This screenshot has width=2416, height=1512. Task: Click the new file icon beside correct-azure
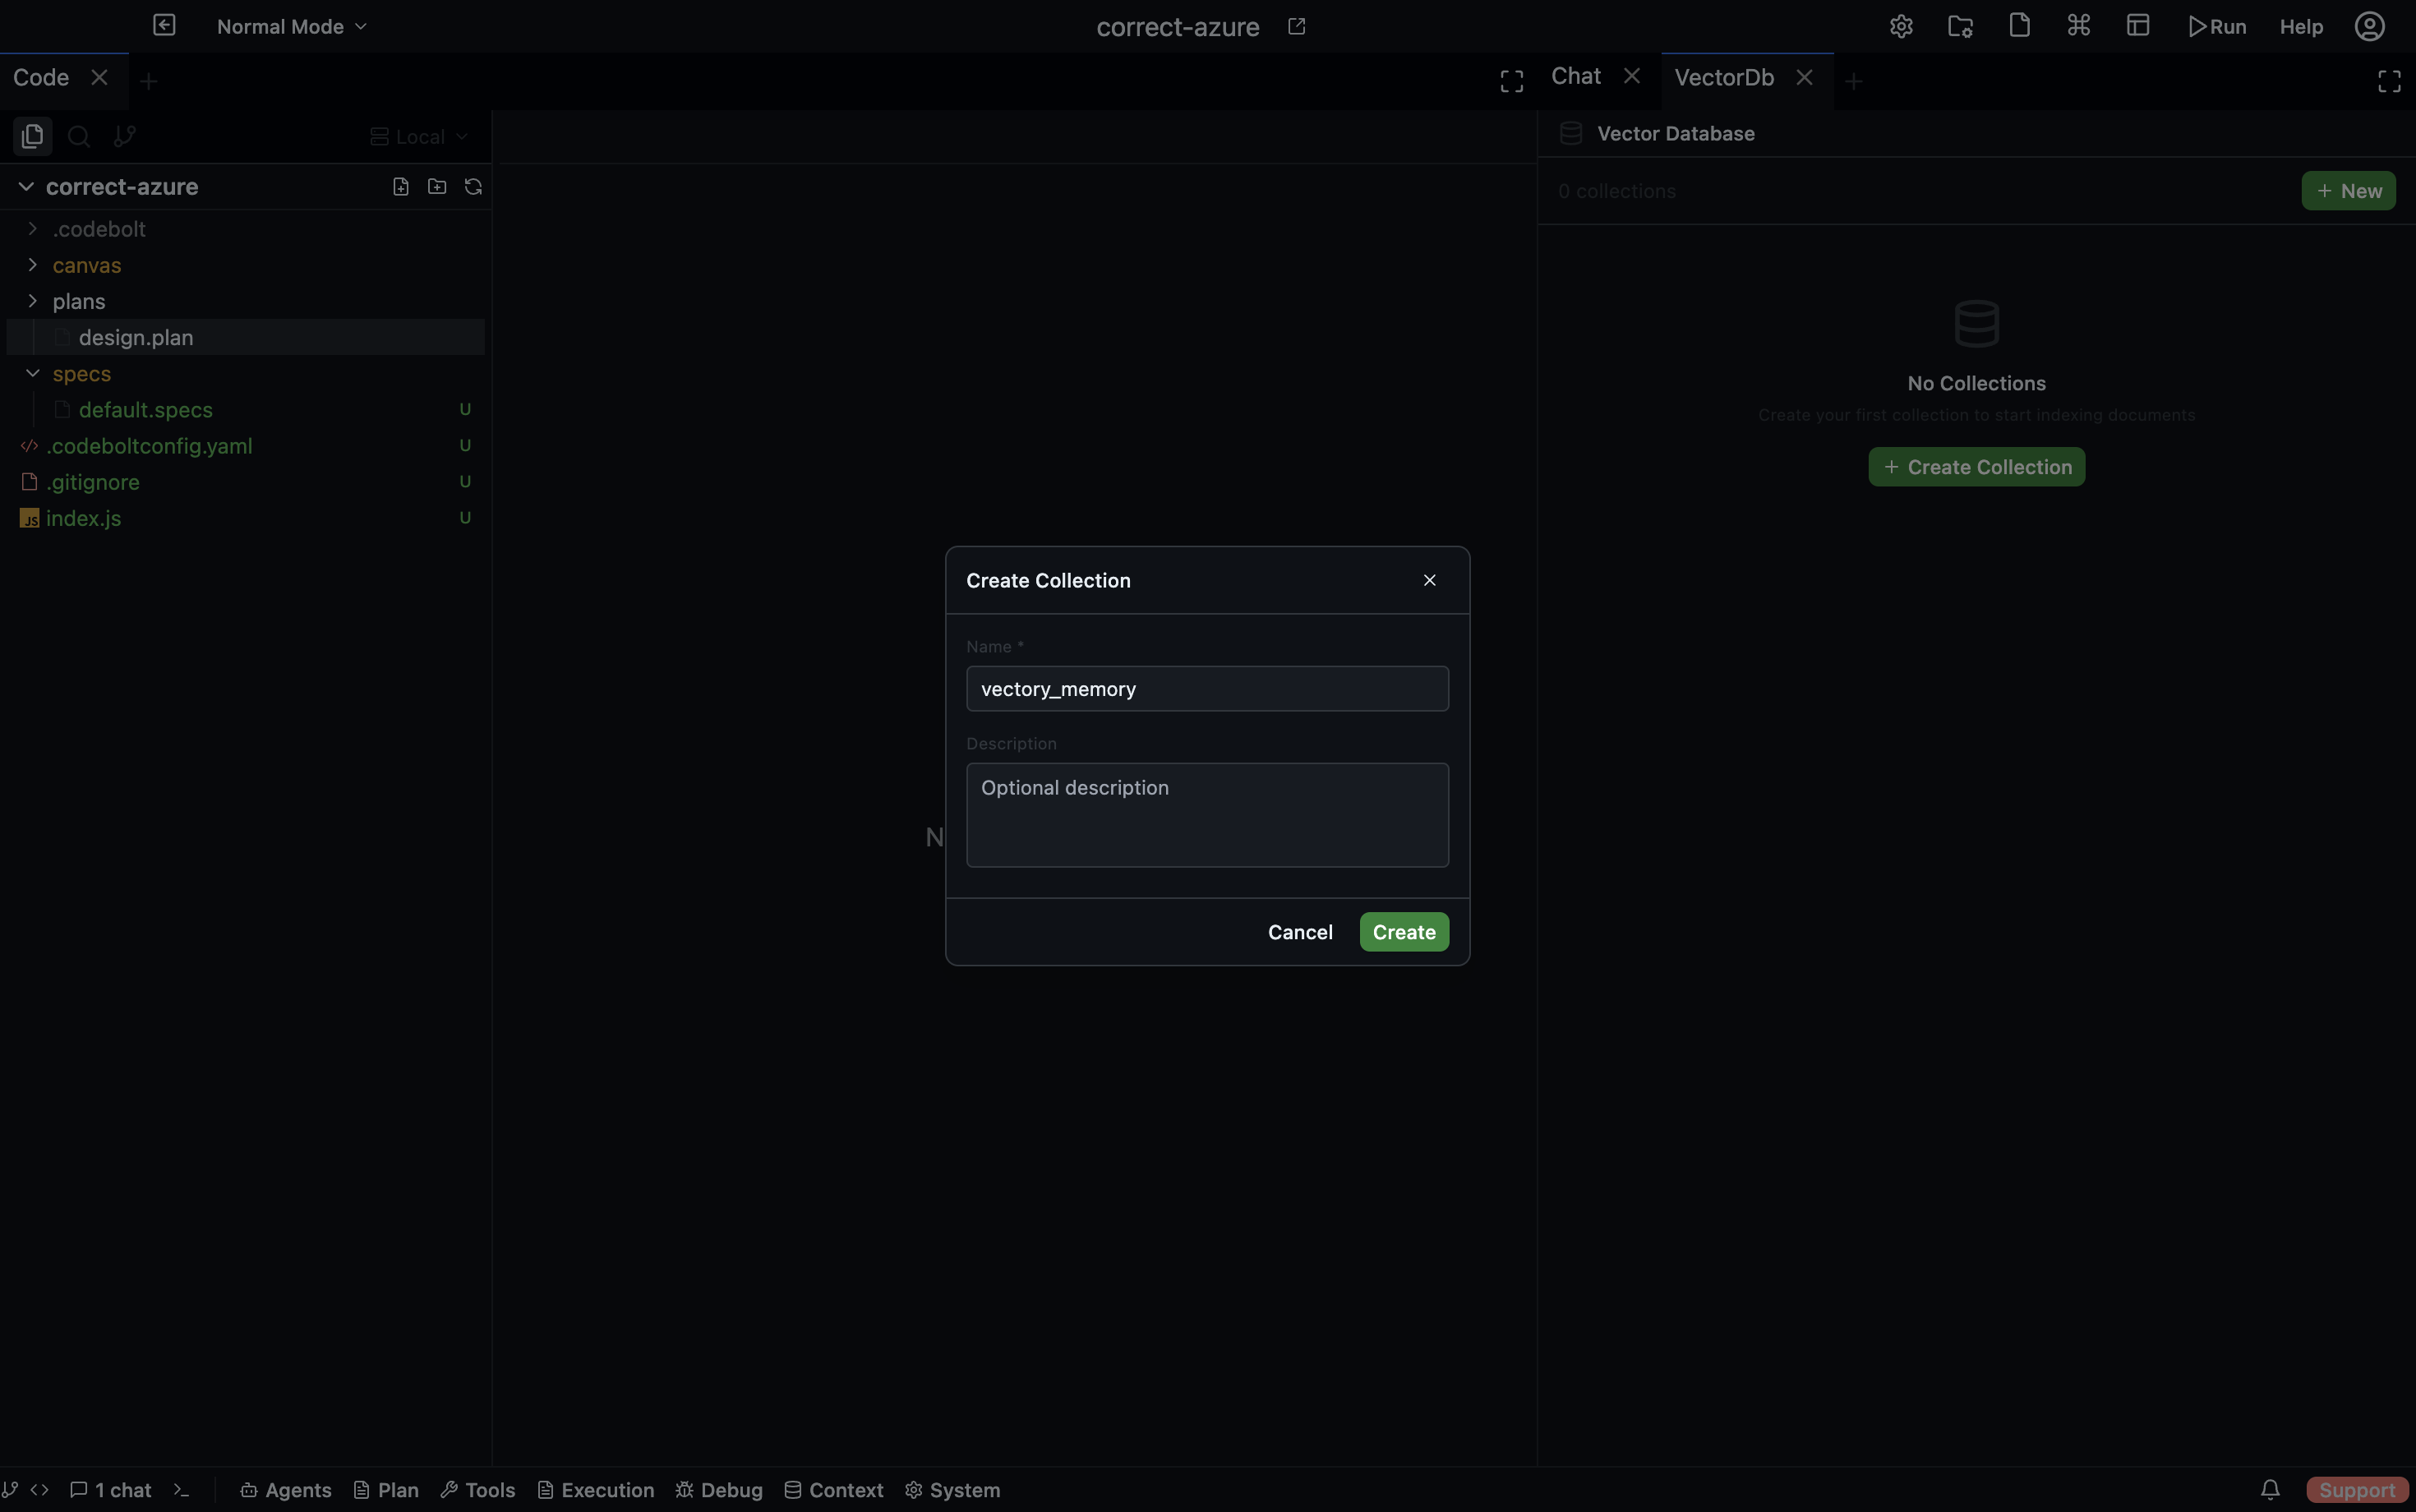[401, 187]
